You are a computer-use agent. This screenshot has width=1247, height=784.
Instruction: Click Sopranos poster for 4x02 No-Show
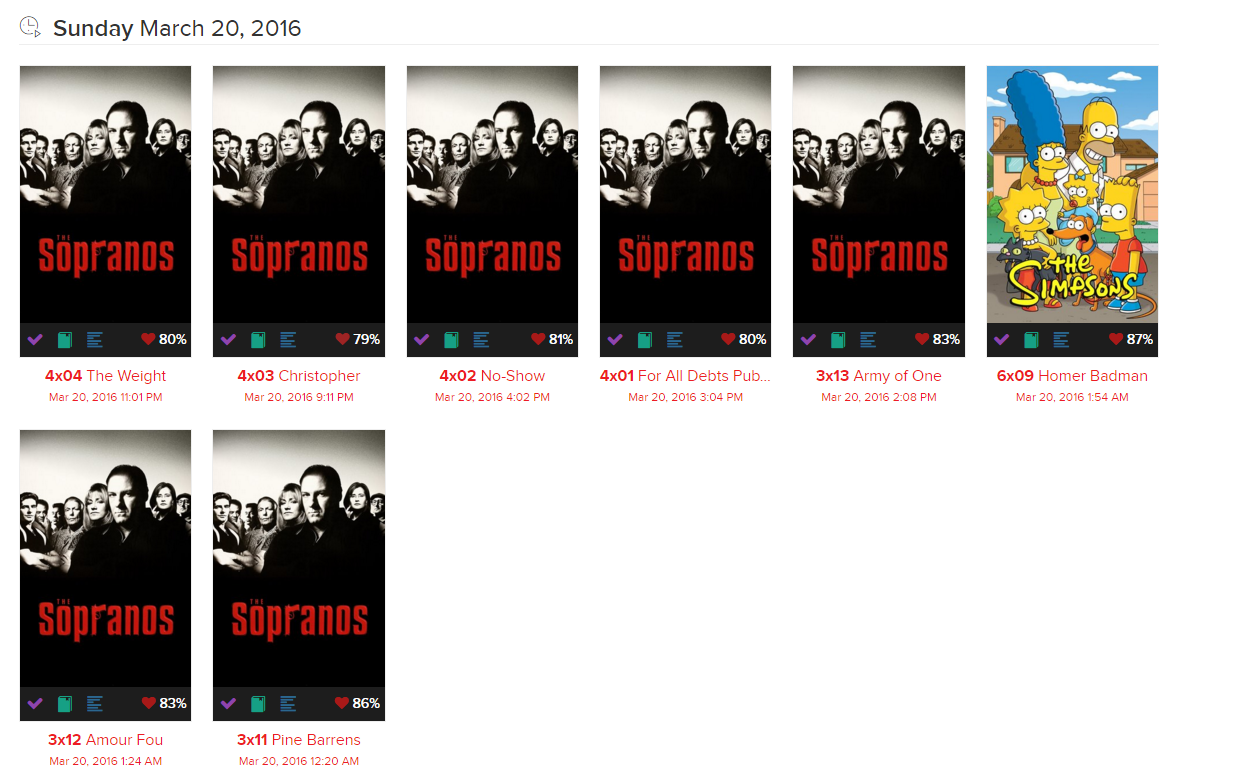[x=492, y=194]
